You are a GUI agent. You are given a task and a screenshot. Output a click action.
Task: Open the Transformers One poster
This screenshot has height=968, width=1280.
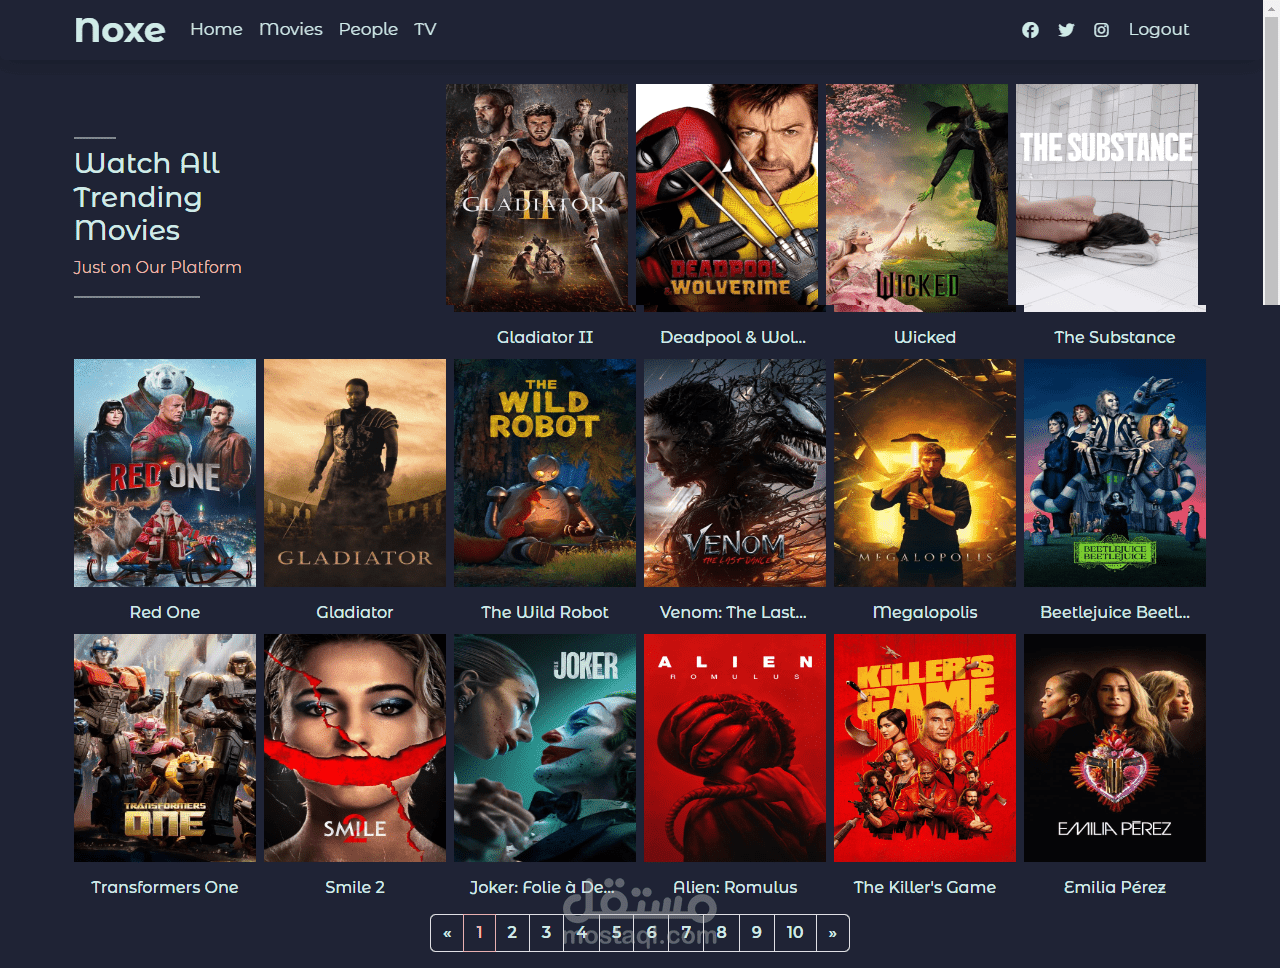pos(165,748)
